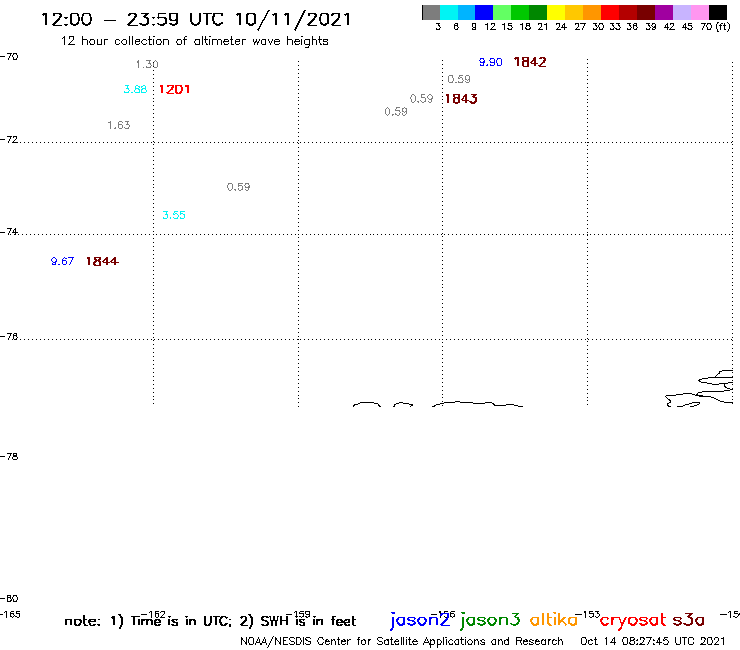This screenshot has width=740, height=650.
Task: Click the -72 latitude axis label
Action: [x=9, y=140]
